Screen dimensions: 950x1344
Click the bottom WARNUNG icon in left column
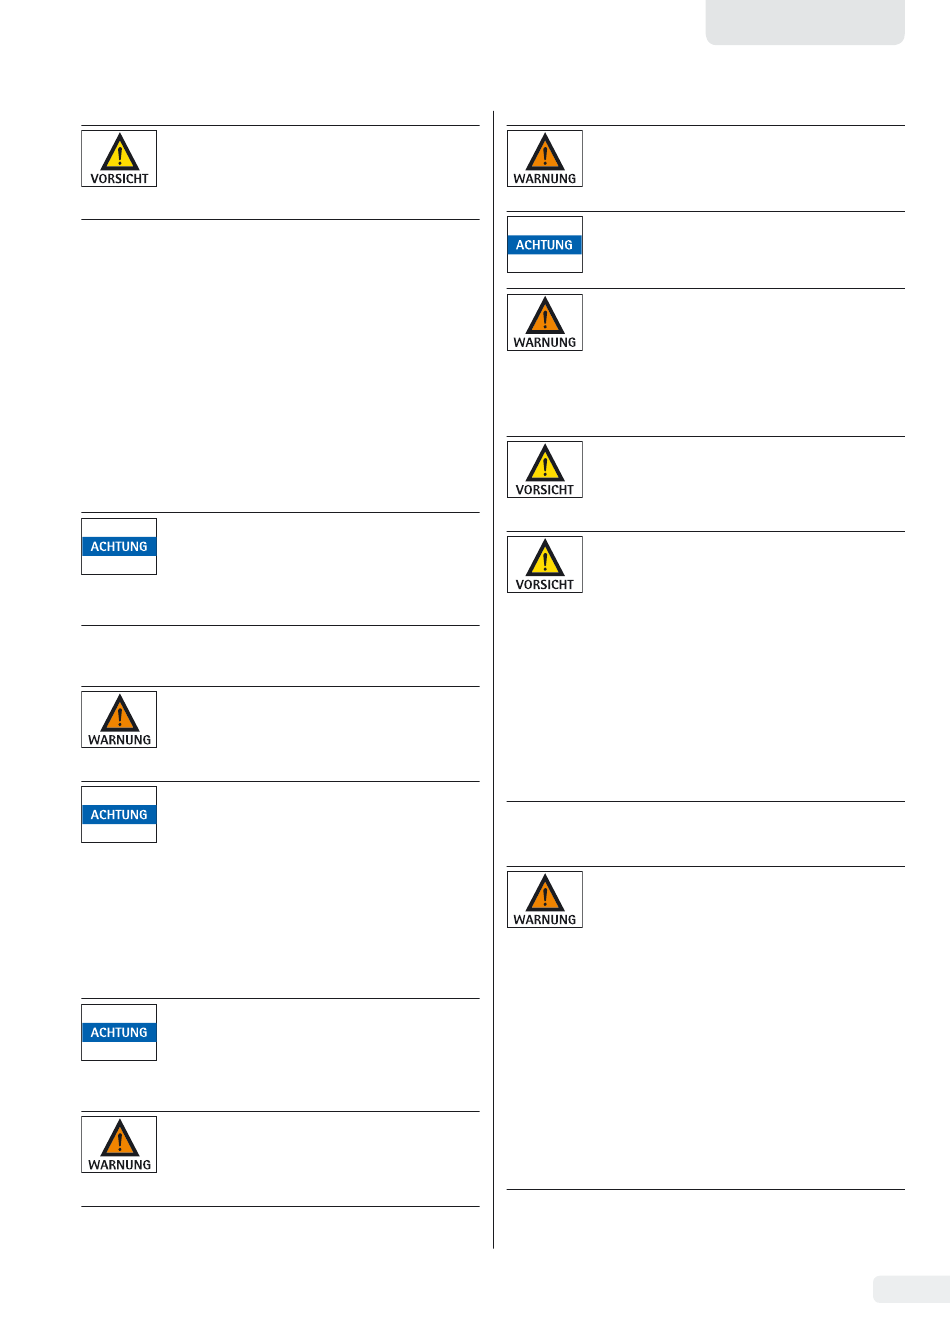point(119,1144)
